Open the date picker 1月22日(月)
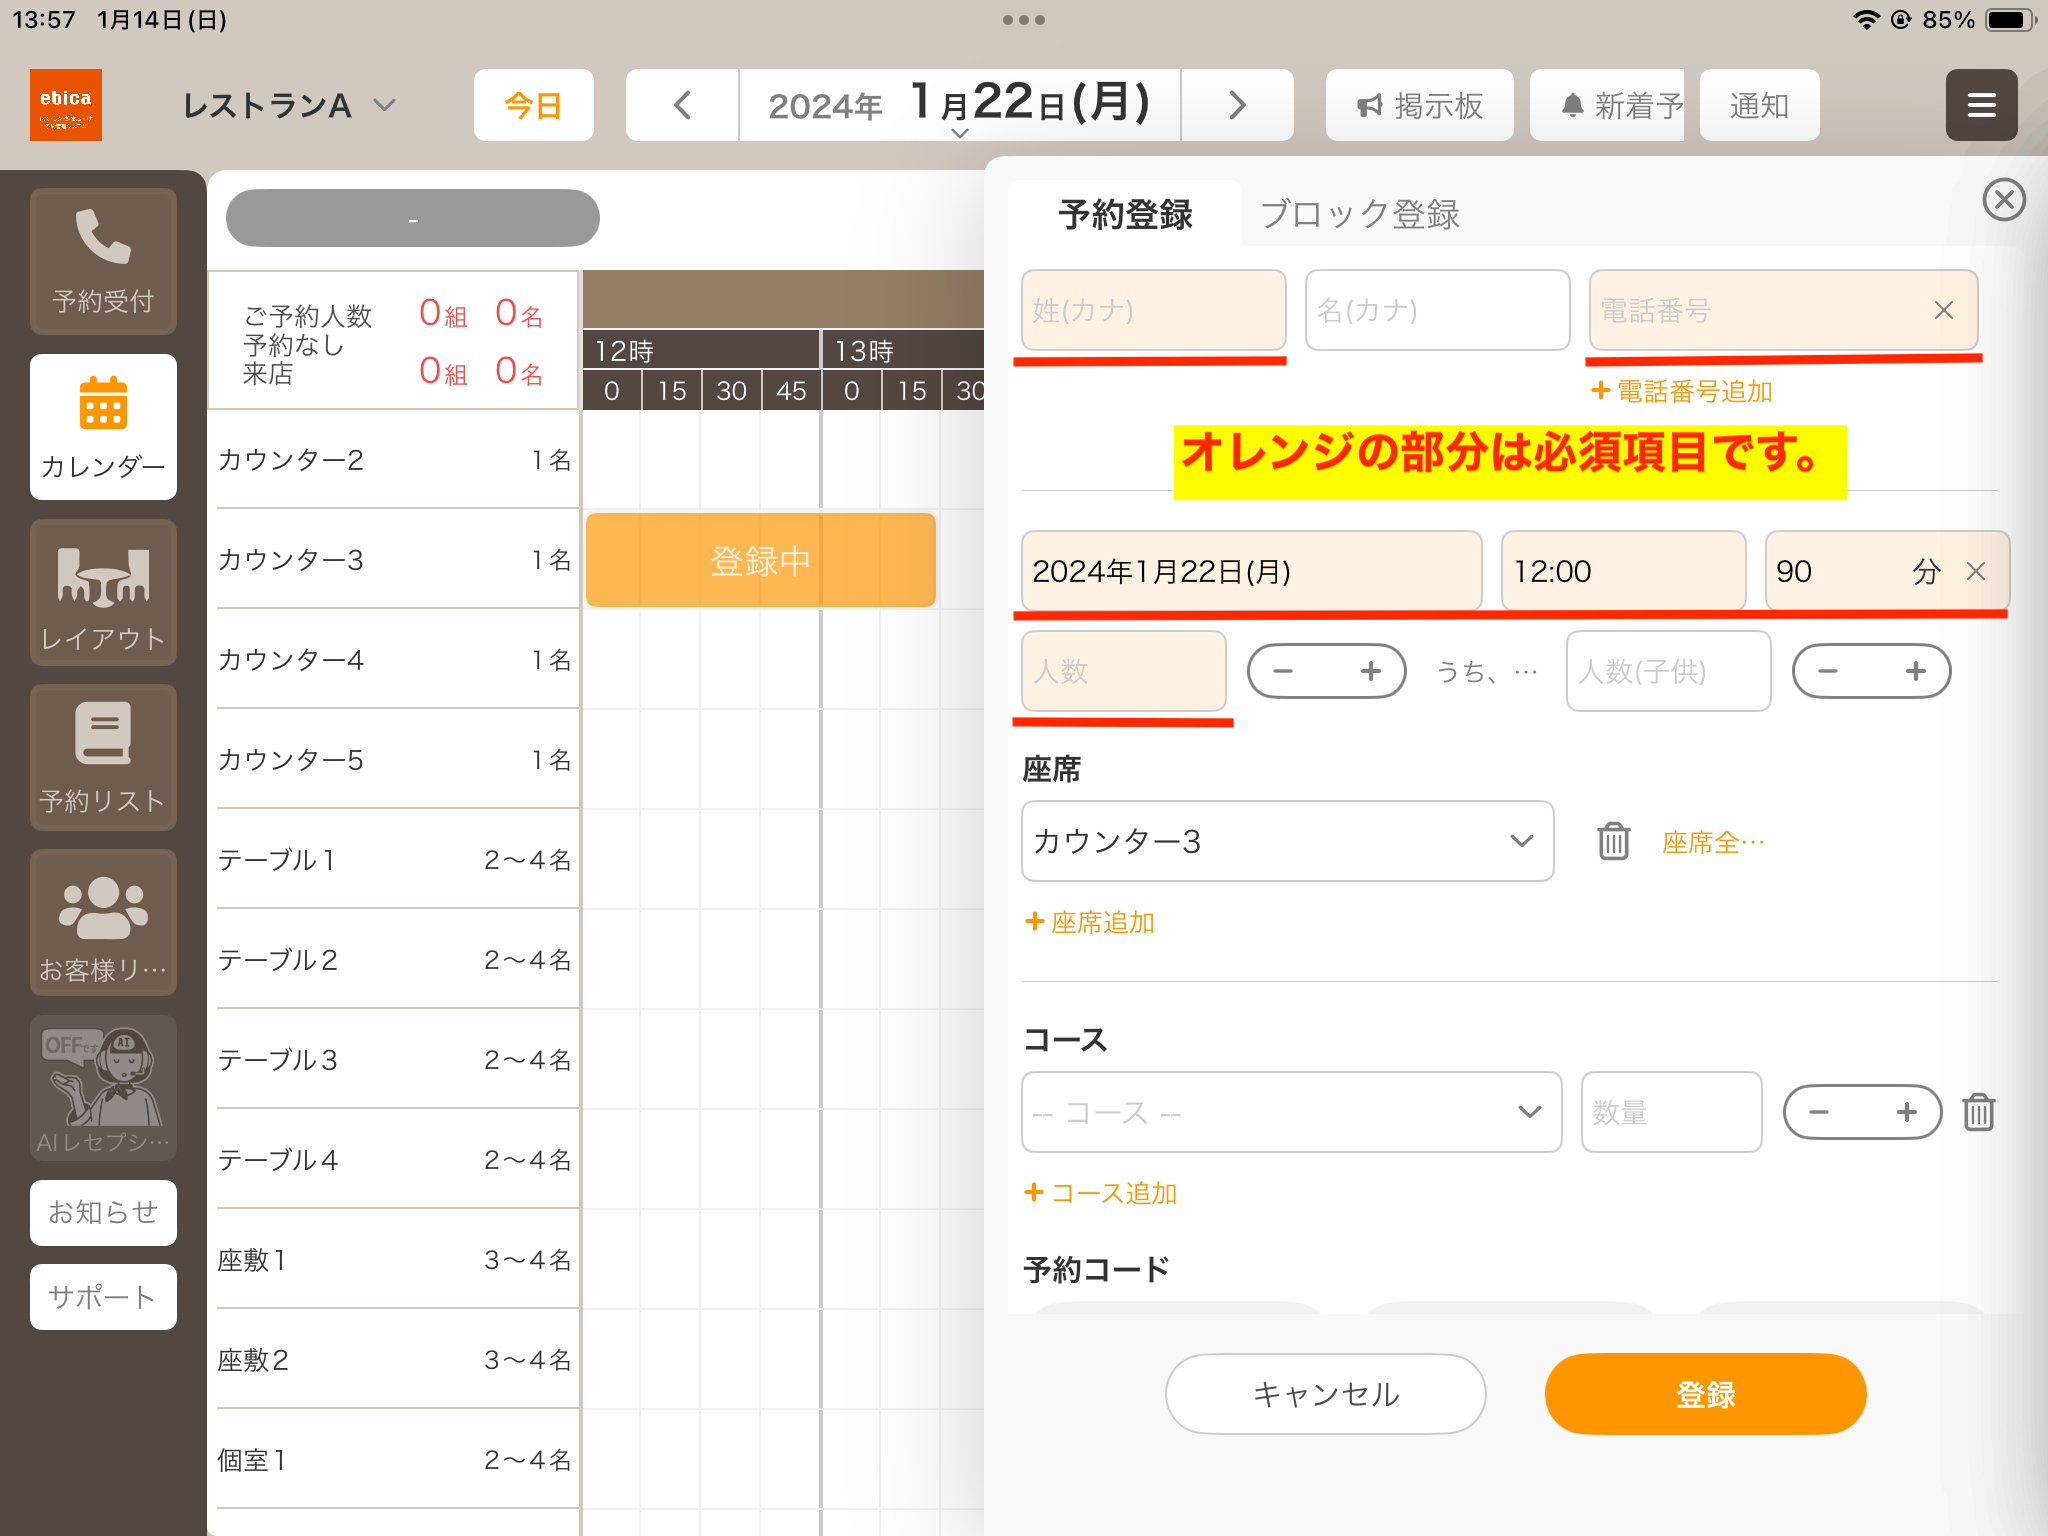Screen dimensions: 2048x1536 959,105
